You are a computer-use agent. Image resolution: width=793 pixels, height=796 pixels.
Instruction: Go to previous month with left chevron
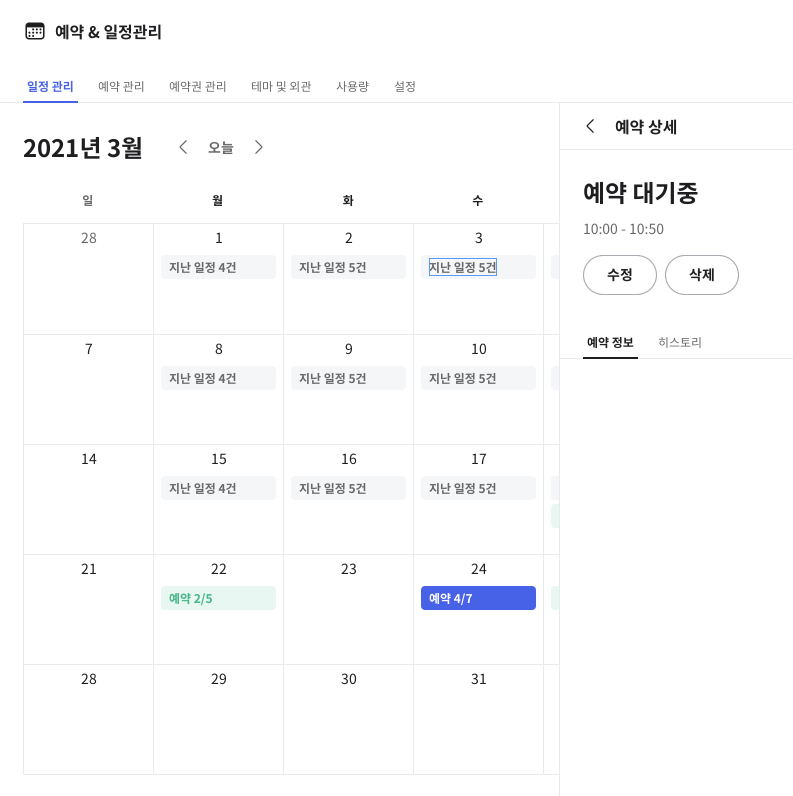[183, 147]
